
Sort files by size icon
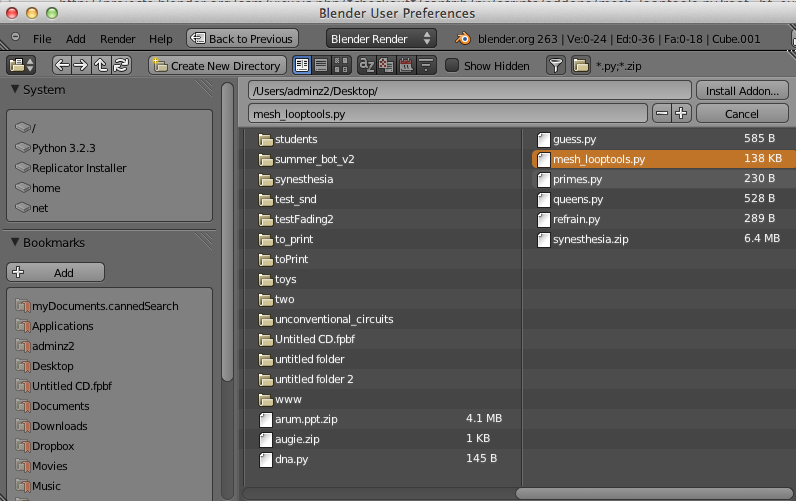click(426, 65)
